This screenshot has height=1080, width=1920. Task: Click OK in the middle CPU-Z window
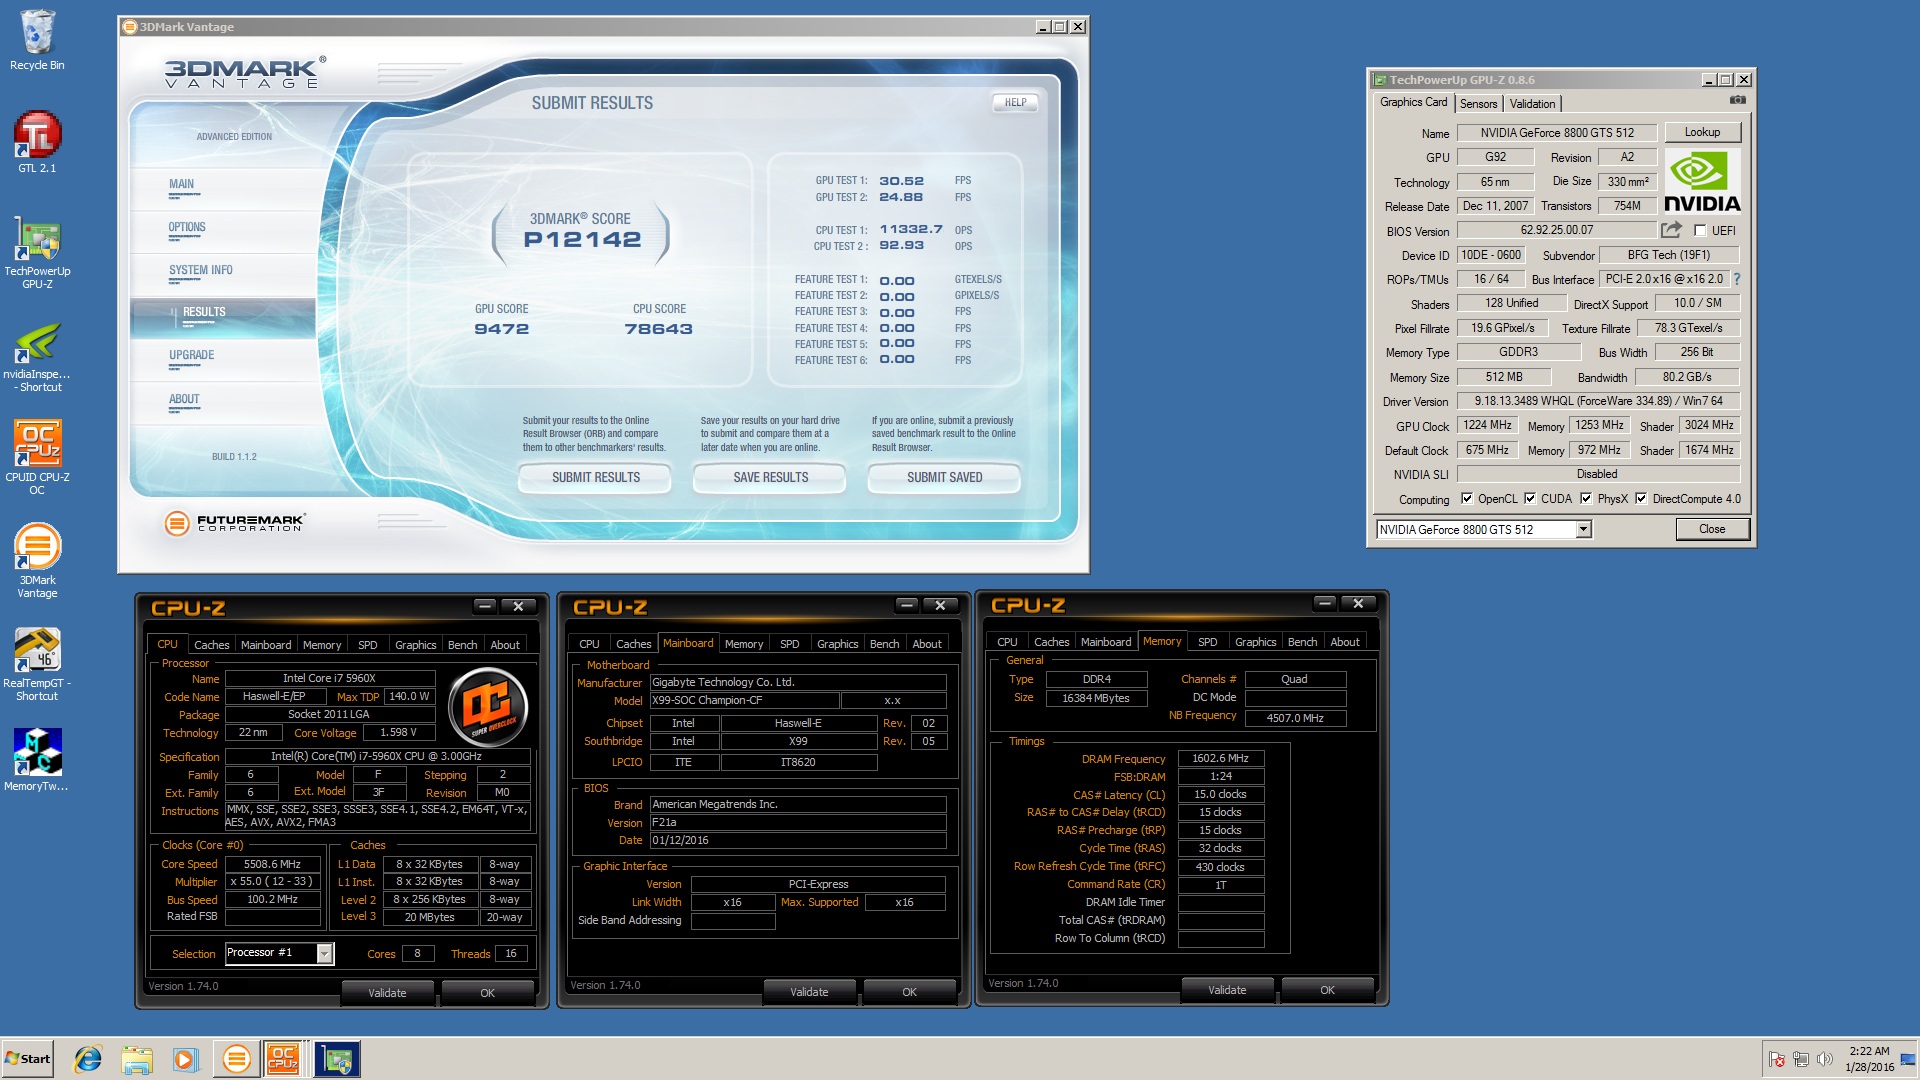[x=909, y=992]
